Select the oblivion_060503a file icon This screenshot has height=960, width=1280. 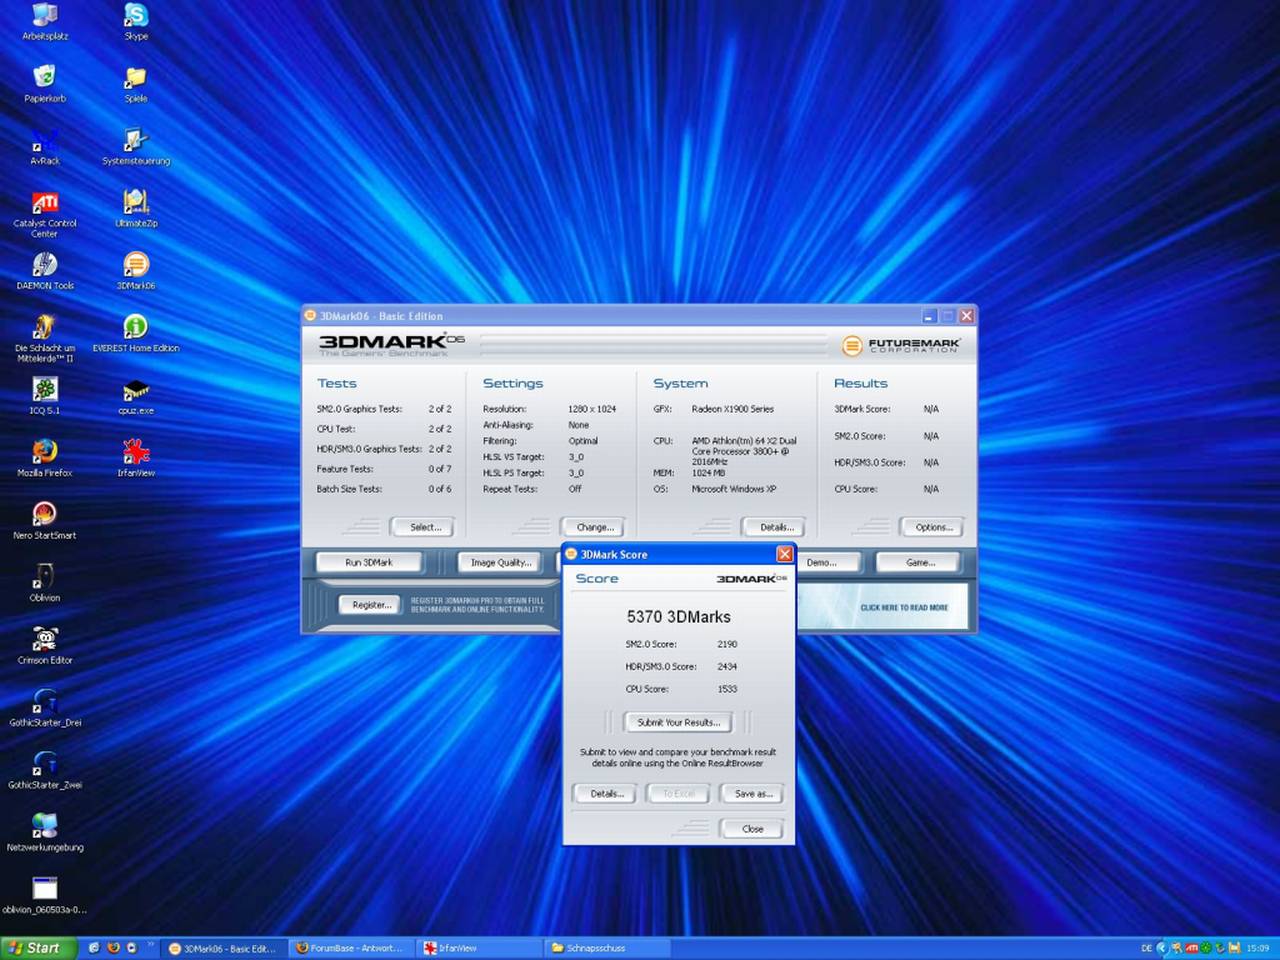45,895
